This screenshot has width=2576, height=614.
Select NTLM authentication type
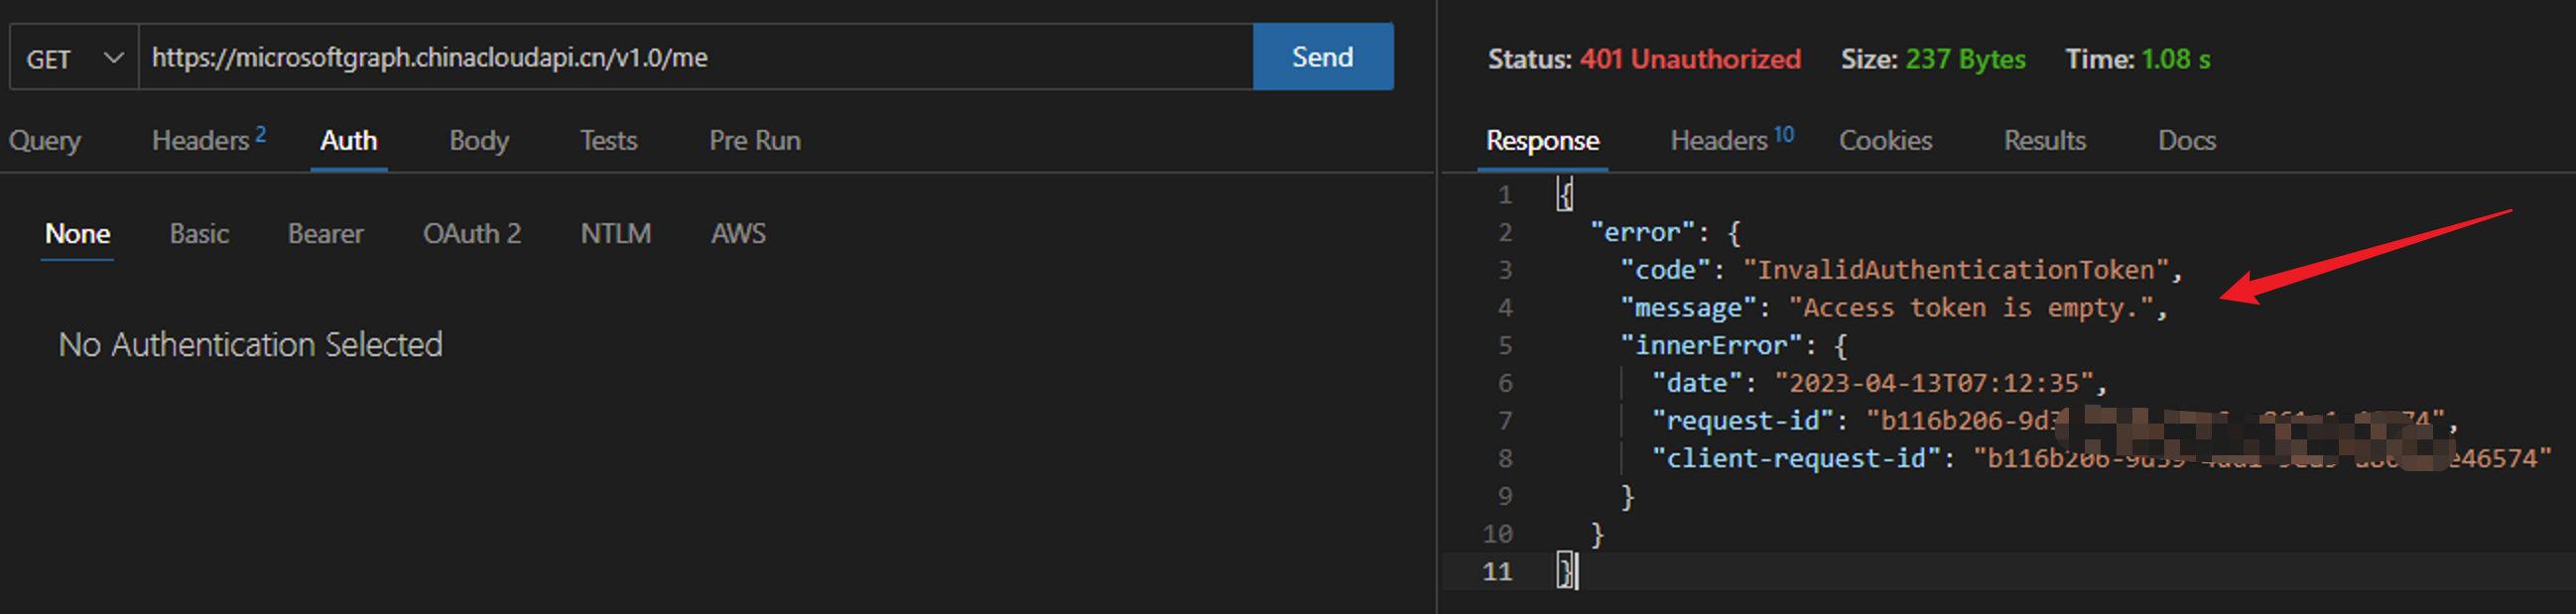point(615,234)
